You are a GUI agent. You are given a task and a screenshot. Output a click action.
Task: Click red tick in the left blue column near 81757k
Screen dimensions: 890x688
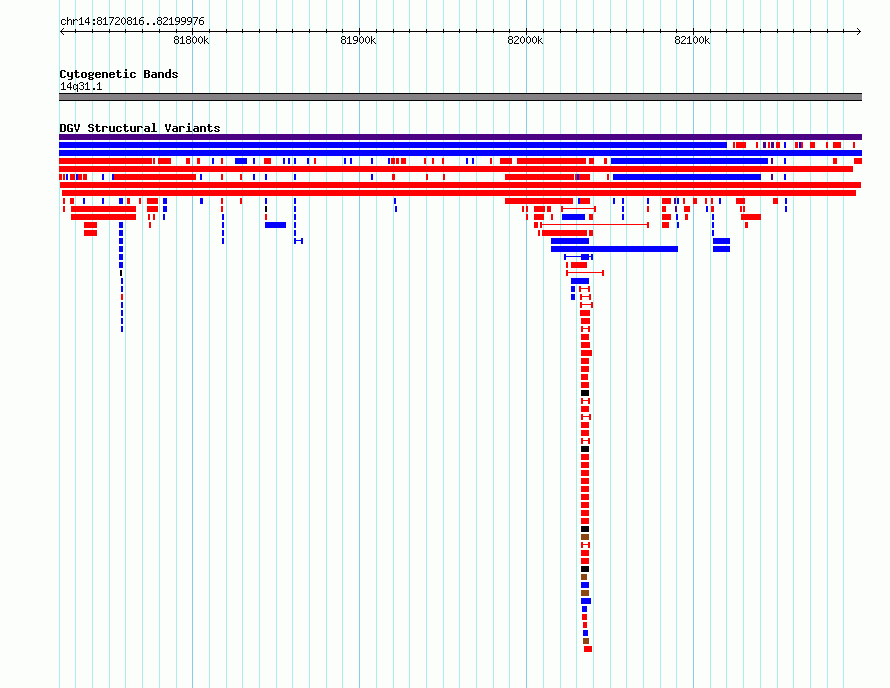122,297
